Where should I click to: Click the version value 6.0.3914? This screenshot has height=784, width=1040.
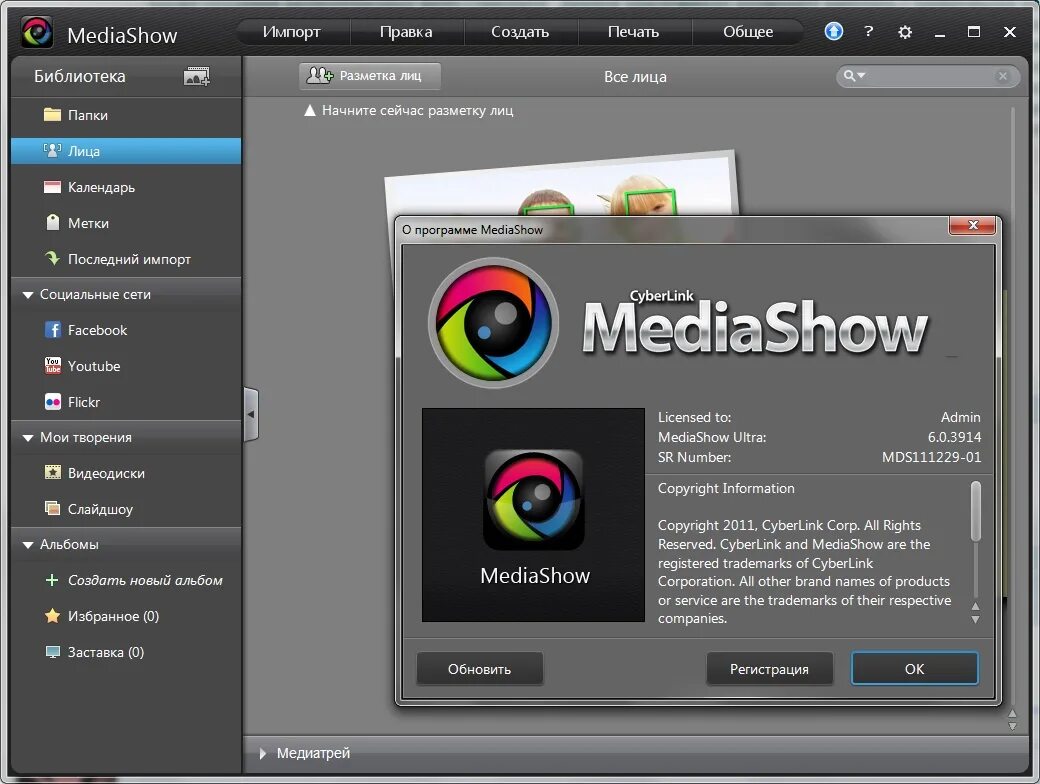(x=954, y=437)
